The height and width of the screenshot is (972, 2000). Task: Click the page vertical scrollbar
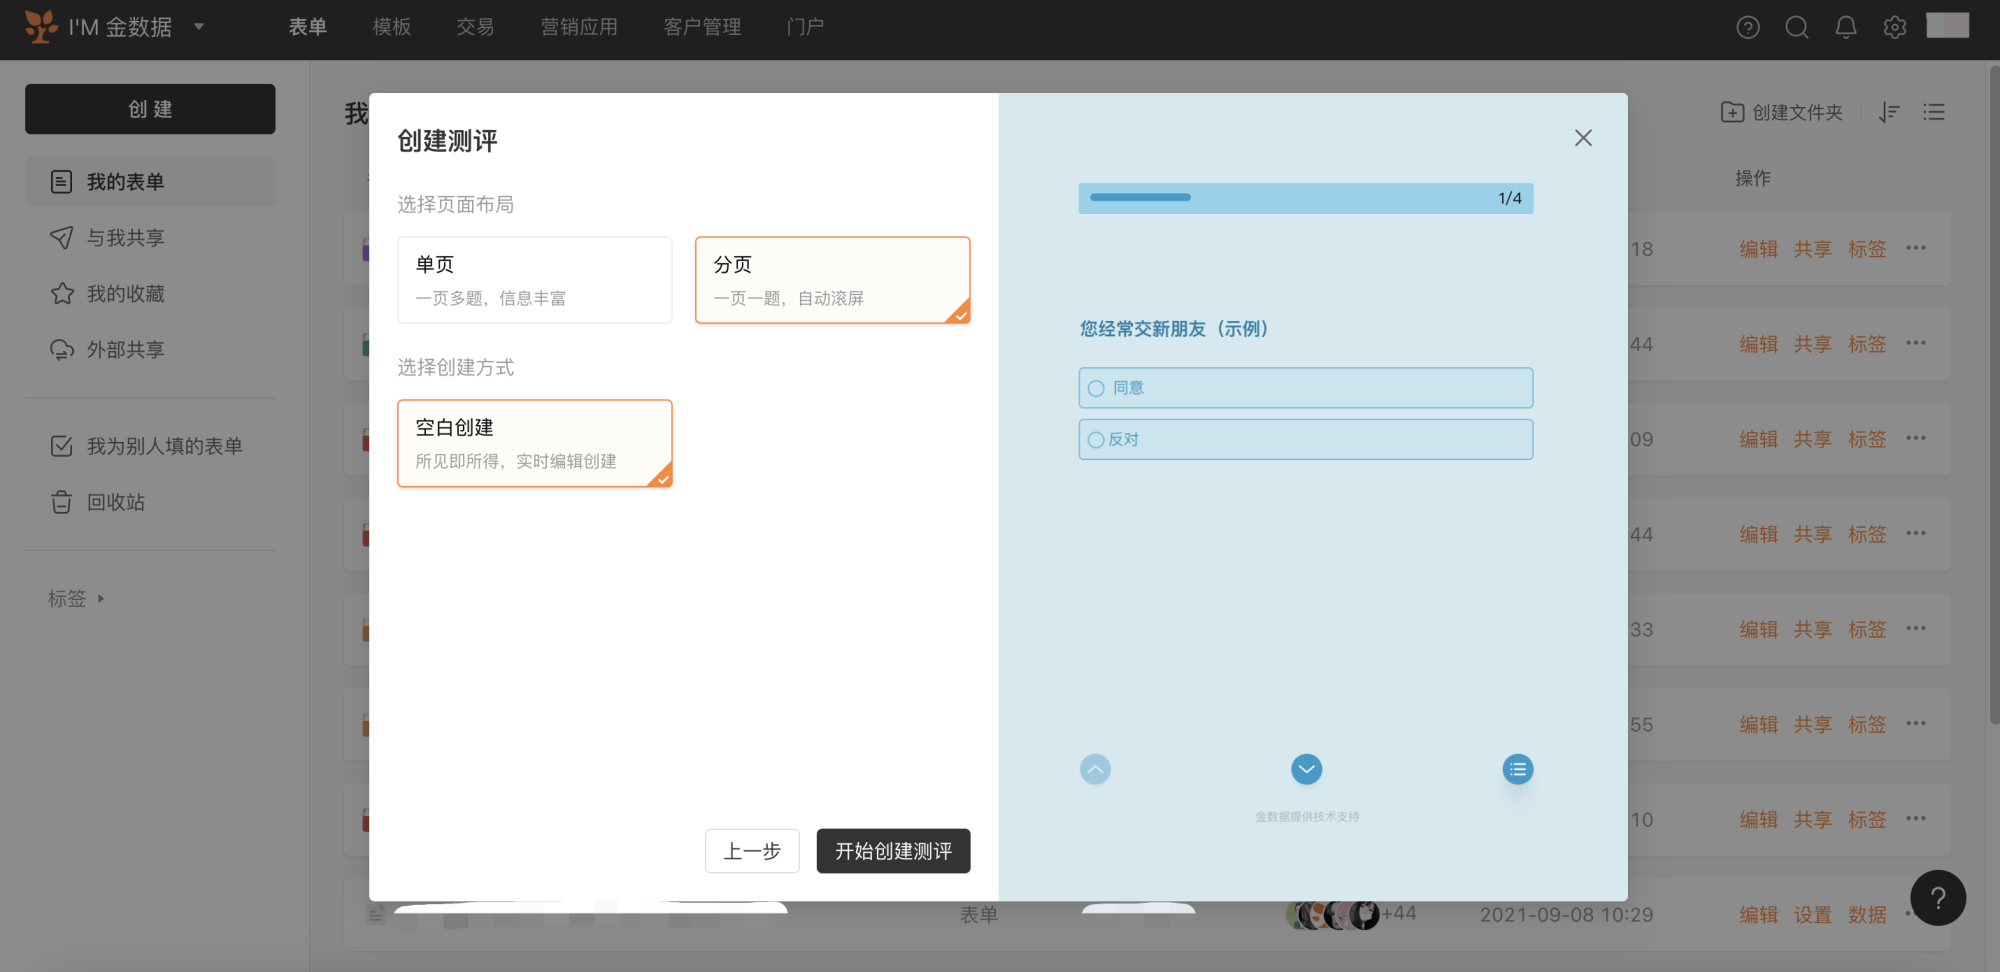pyautogui.click(x=1994, y=395)
